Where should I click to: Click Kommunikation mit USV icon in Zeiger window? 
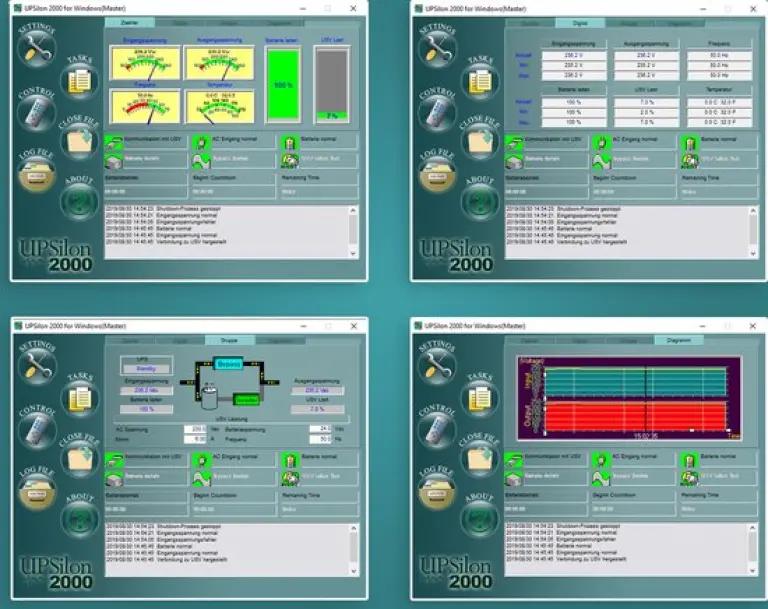(113, 143)
